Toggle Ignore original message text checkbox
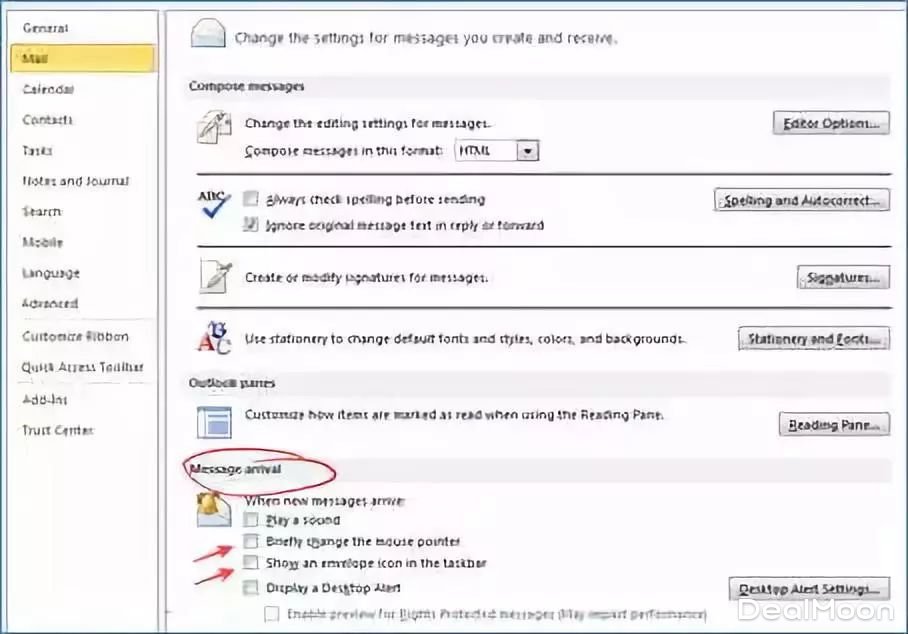Image resolution: width=908 pixels, height=634 pixels. 251,225
